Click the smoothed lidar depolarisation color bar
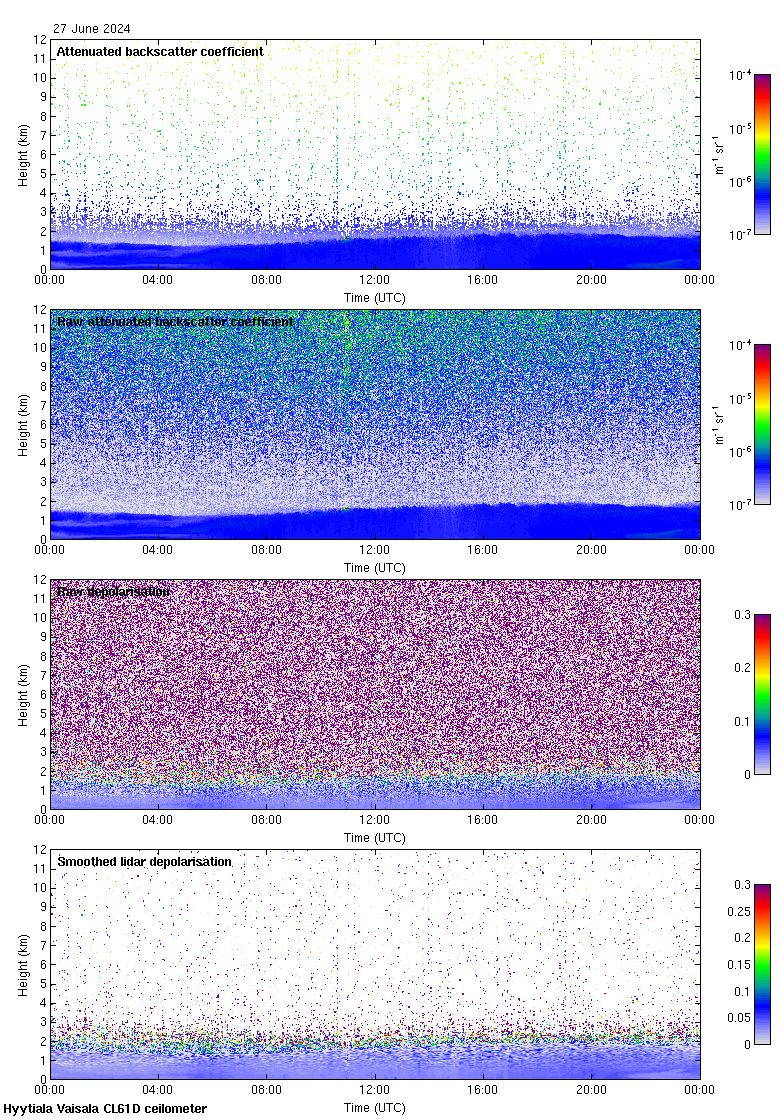The image size is (780, 1120). [x=762, y=964]
